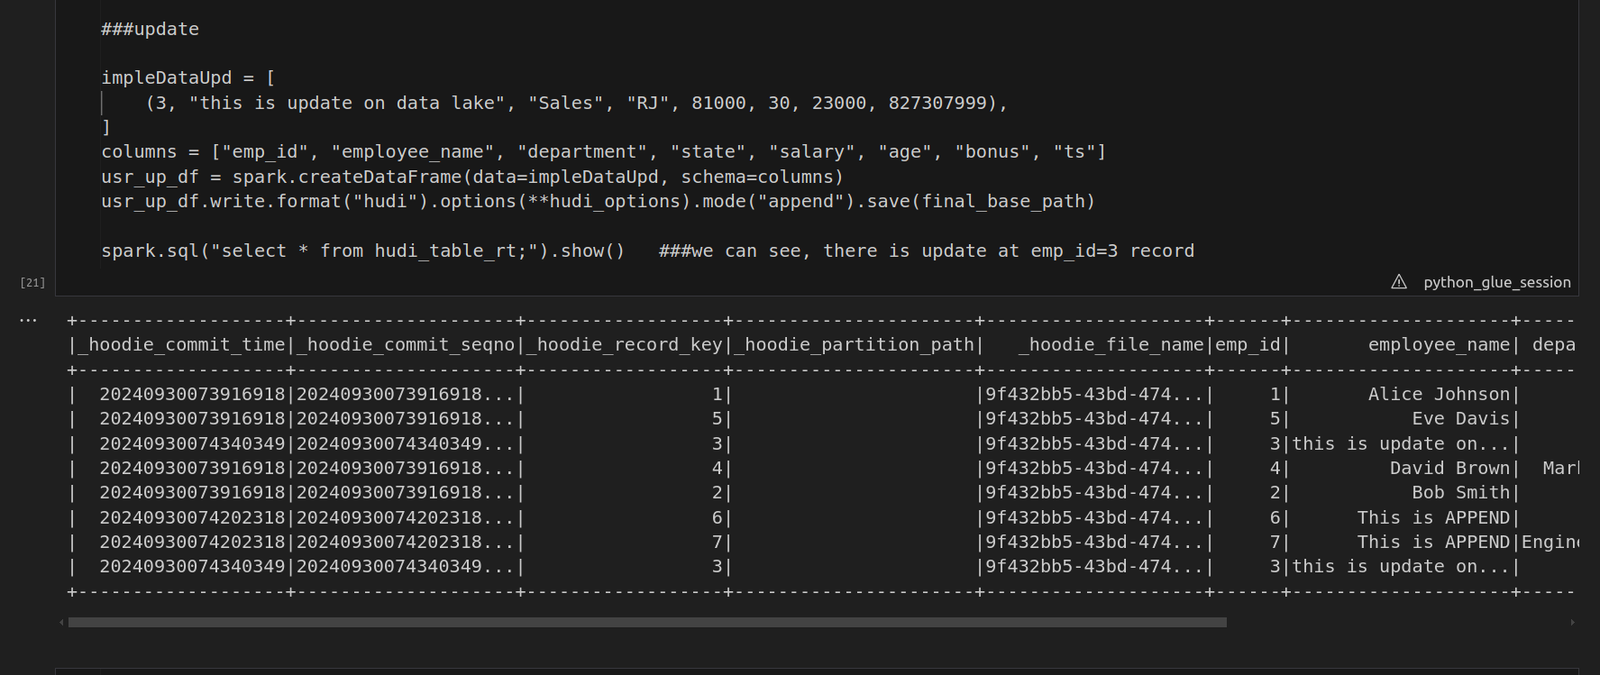Place cursor on the ###update comment line
The height and width of the screenshot is (675, 1600).
click(150, 29)
